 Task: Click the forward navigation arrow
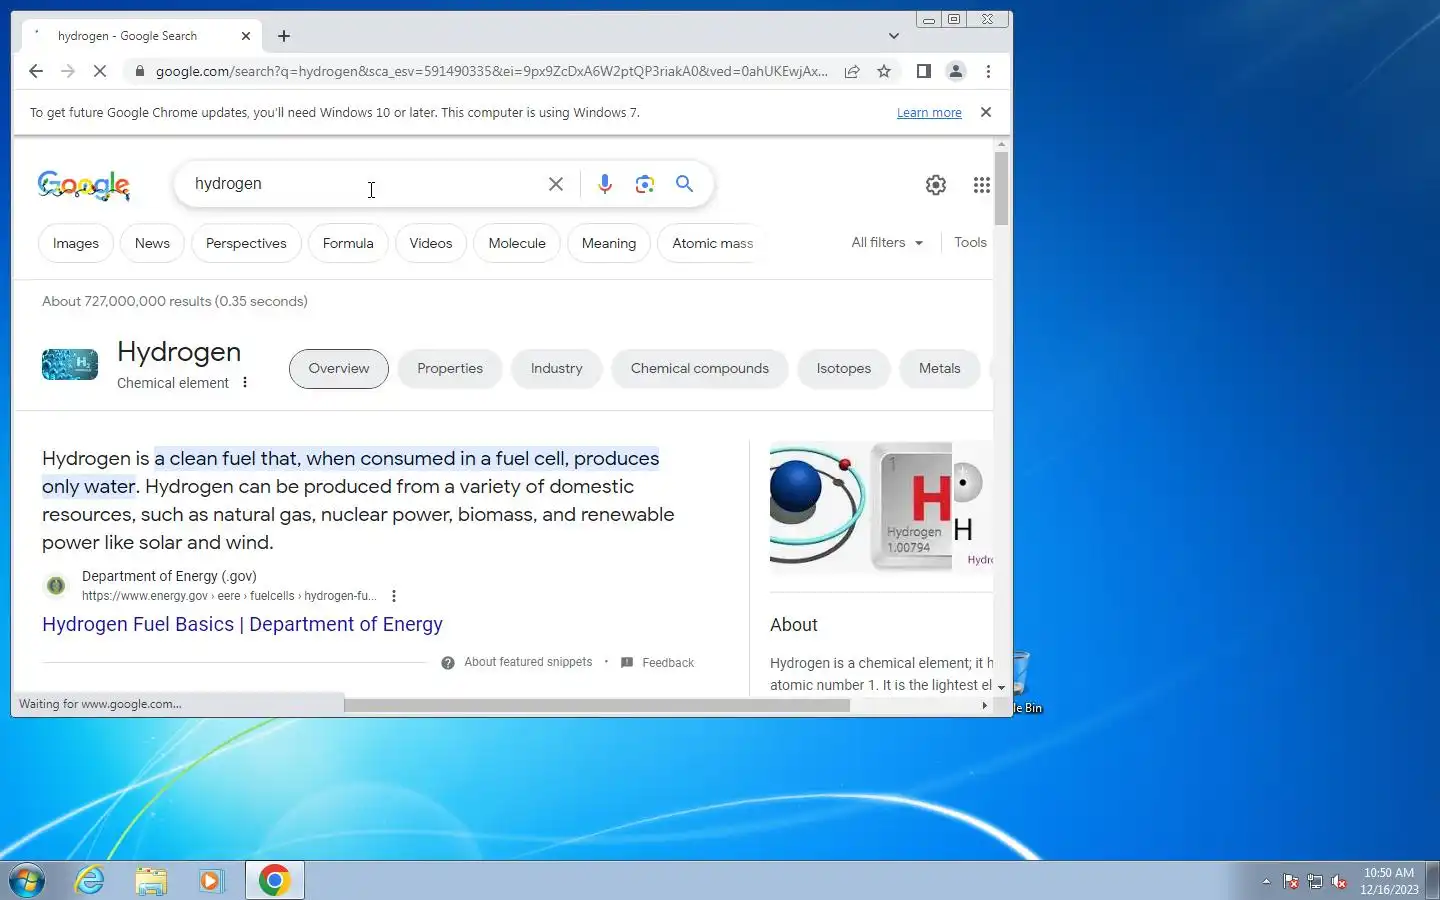point(68,71)
